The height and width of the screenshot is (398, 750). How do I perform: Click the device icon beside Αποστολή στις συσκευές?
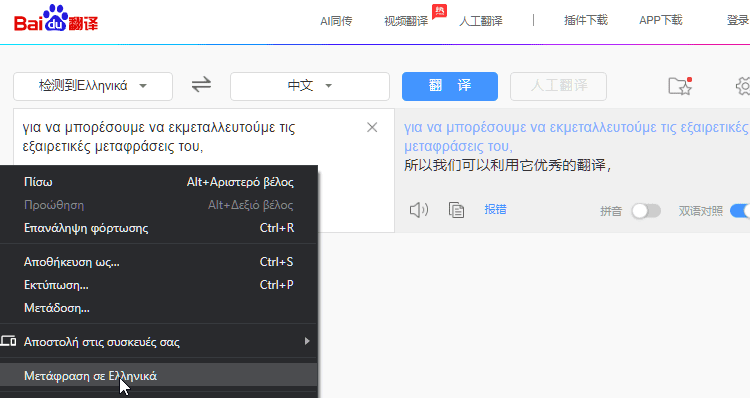(8, 341)
